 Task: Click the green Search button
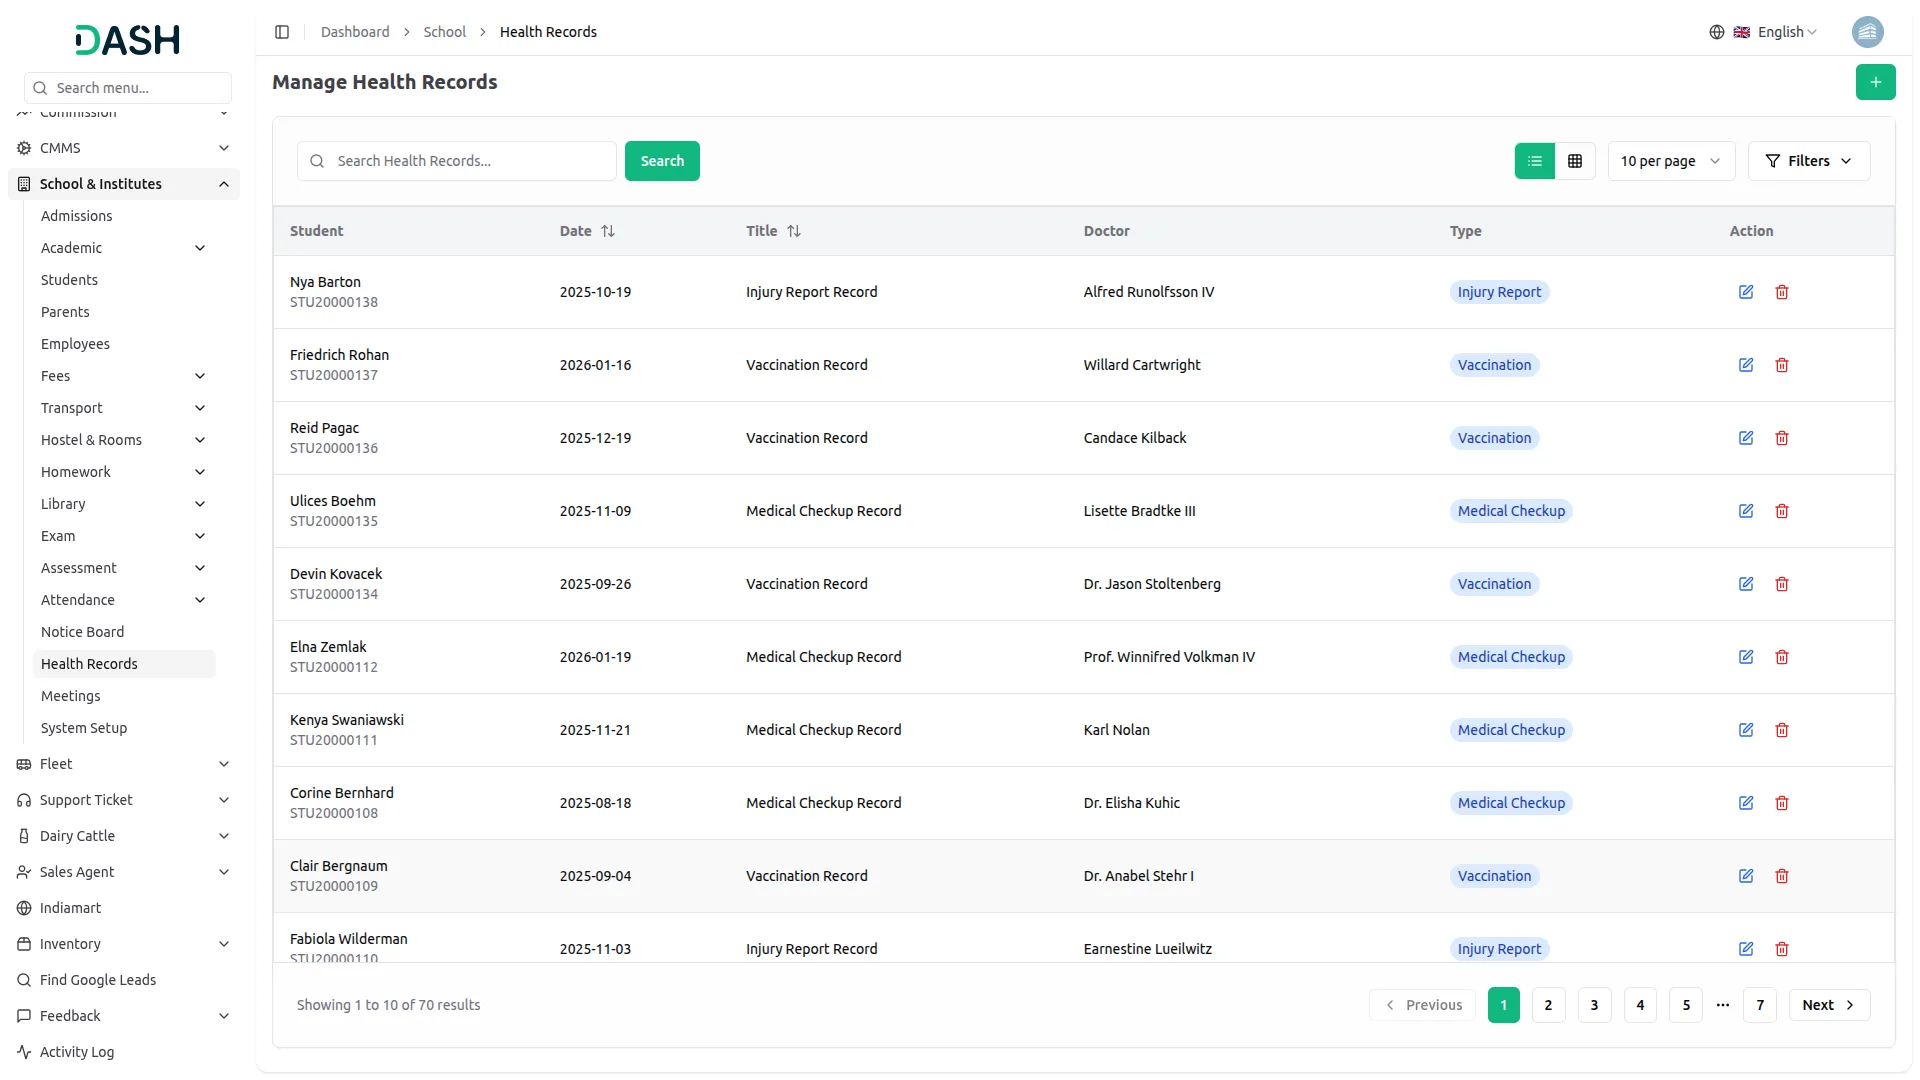pyautogui.click(x=661, y=161)
